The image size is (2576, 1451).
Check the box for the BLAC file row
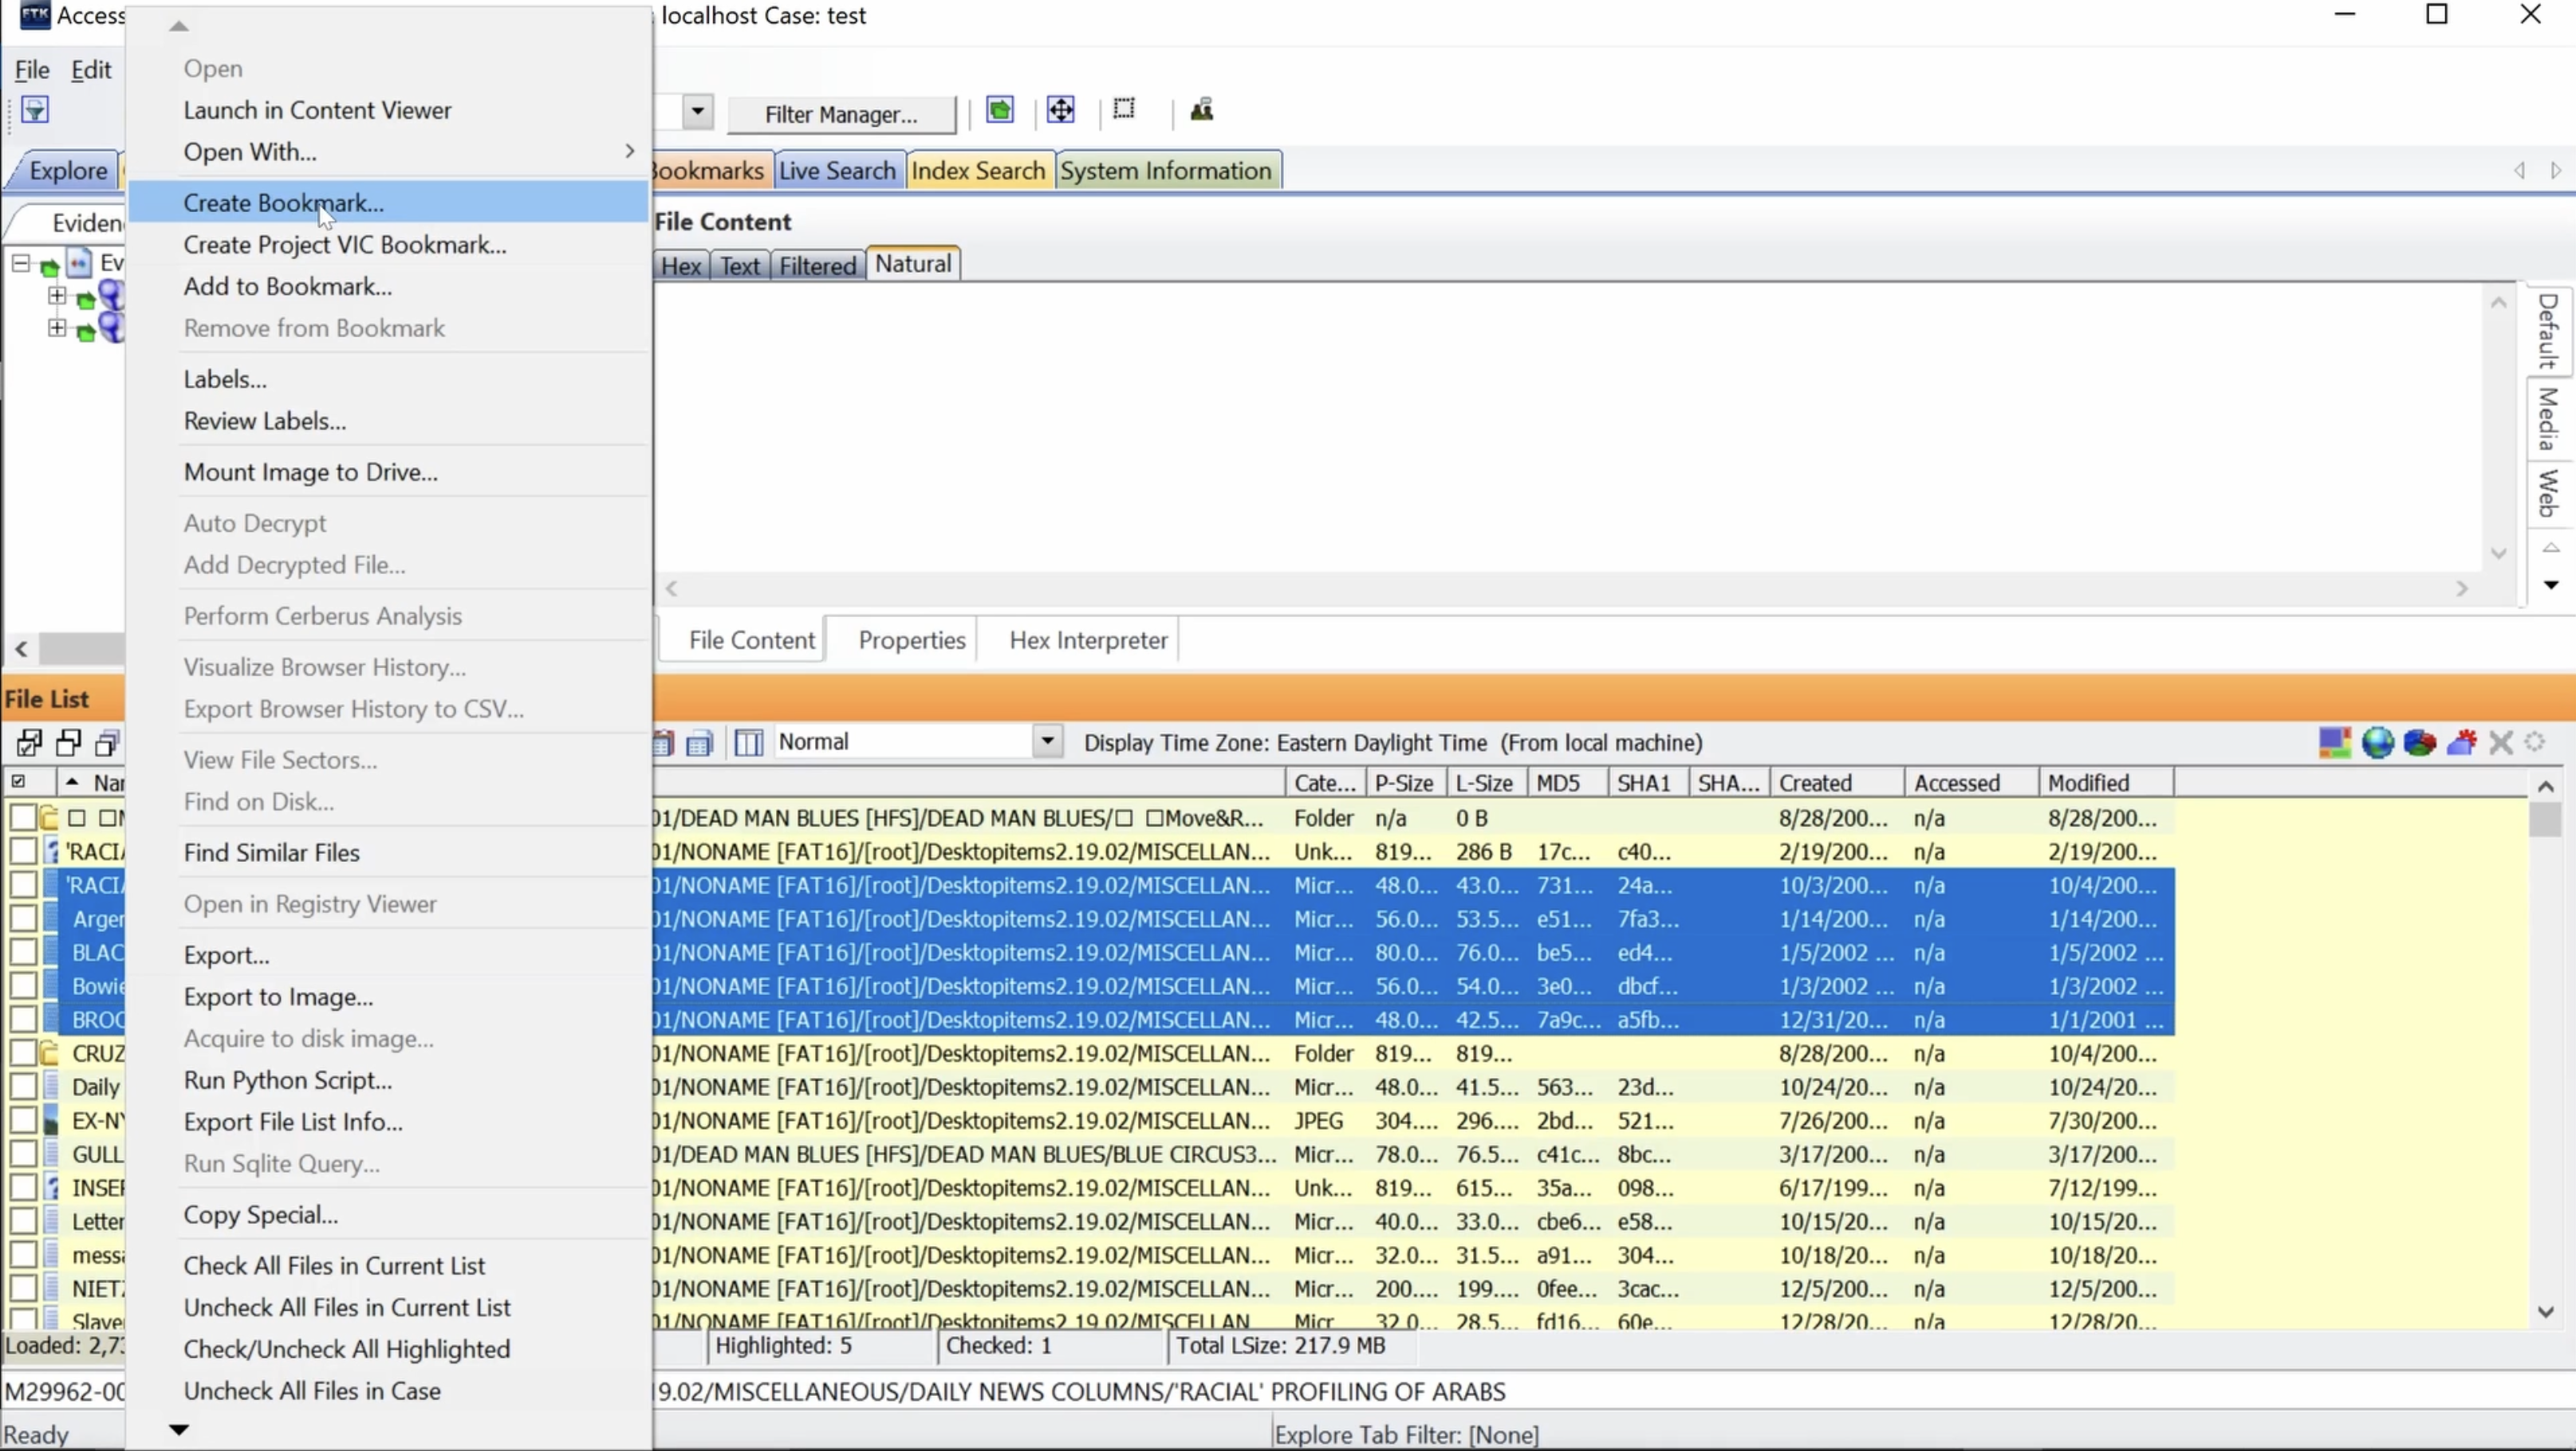click(23, 952)
